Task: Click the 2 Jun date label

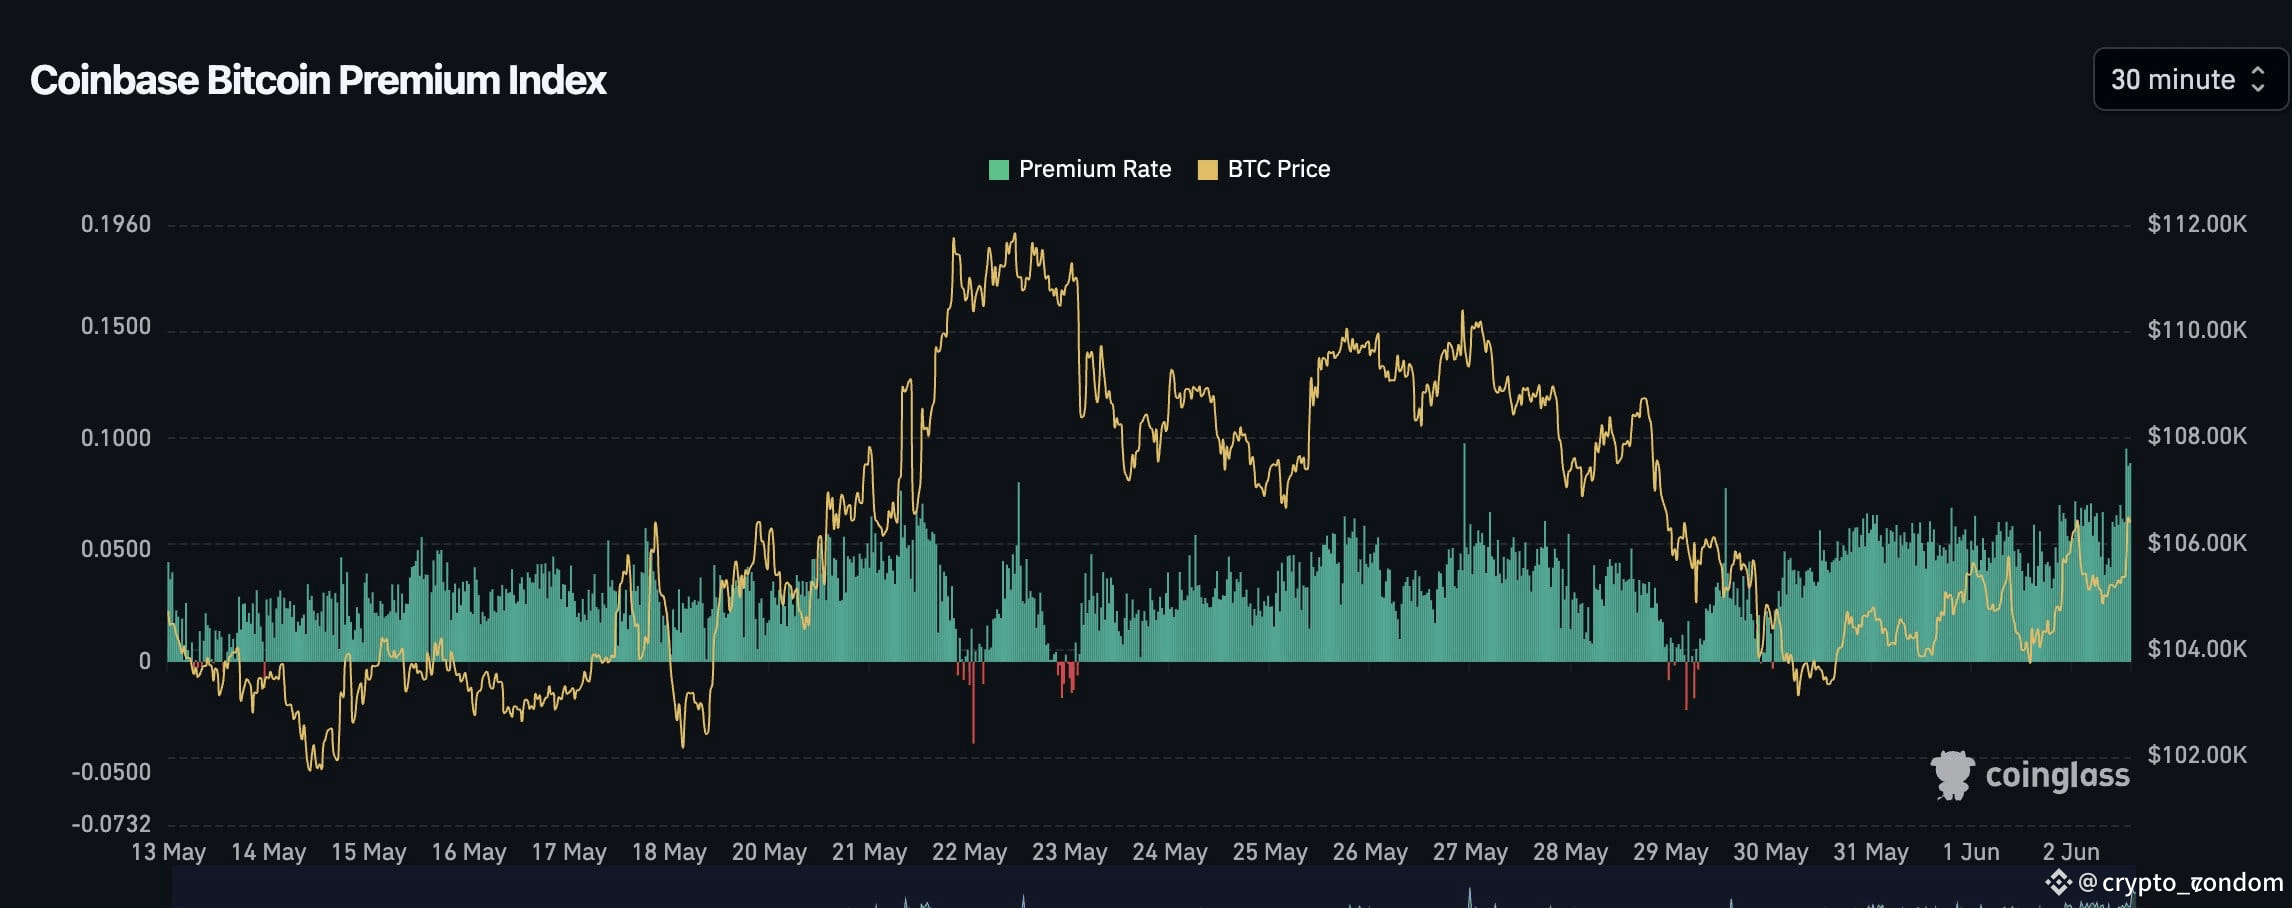Action: coord(2070,852)
